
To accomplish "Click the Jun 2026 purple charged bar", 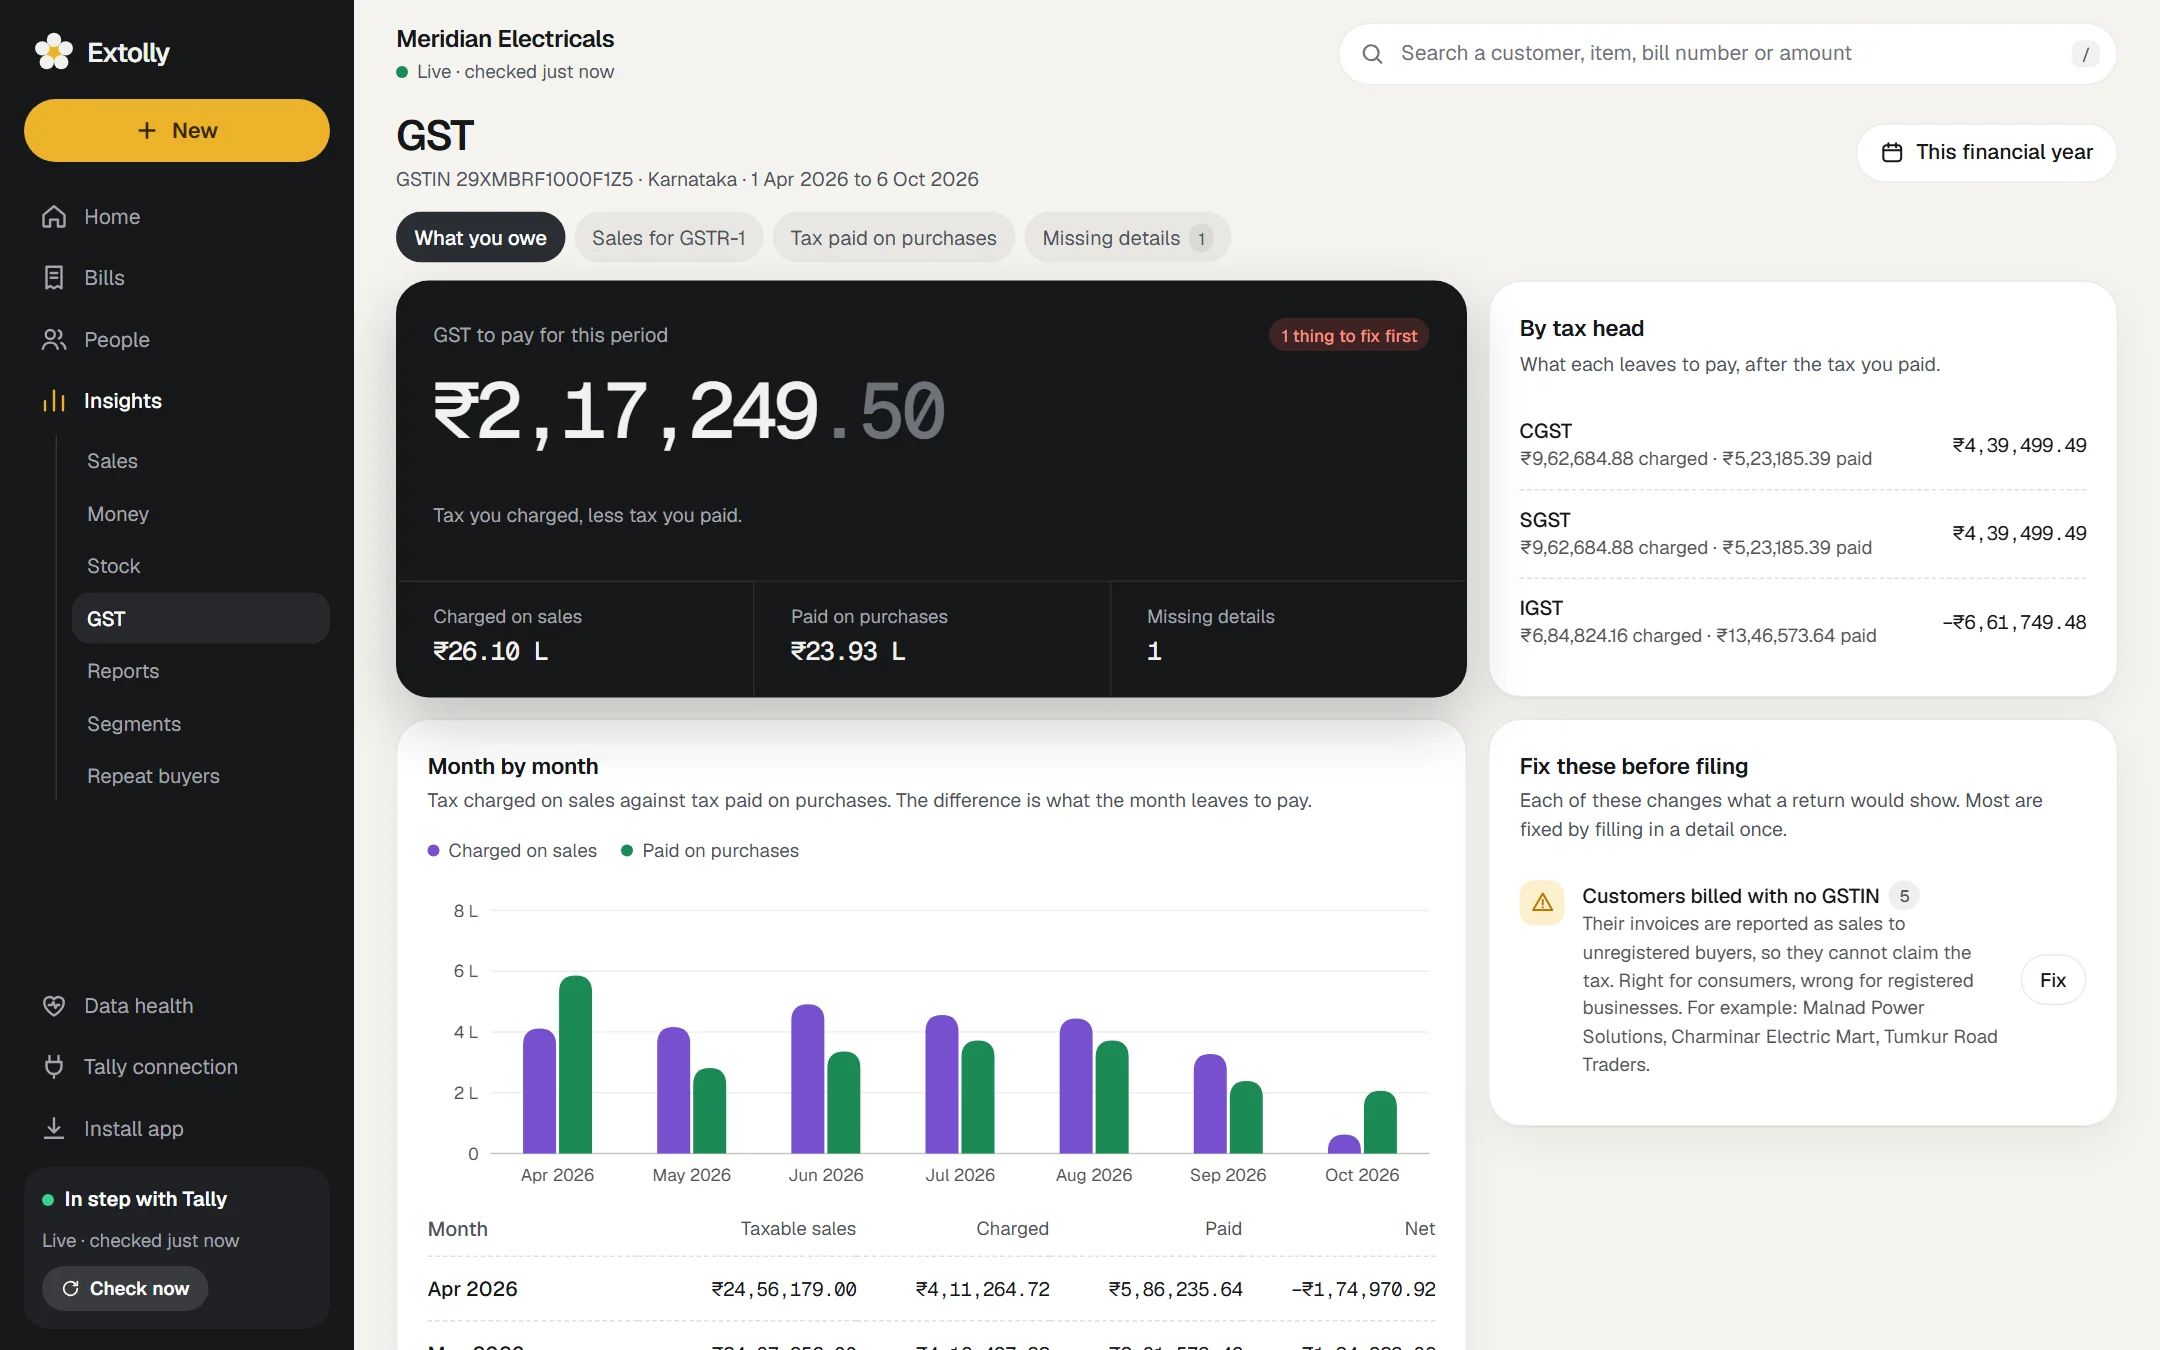I will (x=807, y=1079).
